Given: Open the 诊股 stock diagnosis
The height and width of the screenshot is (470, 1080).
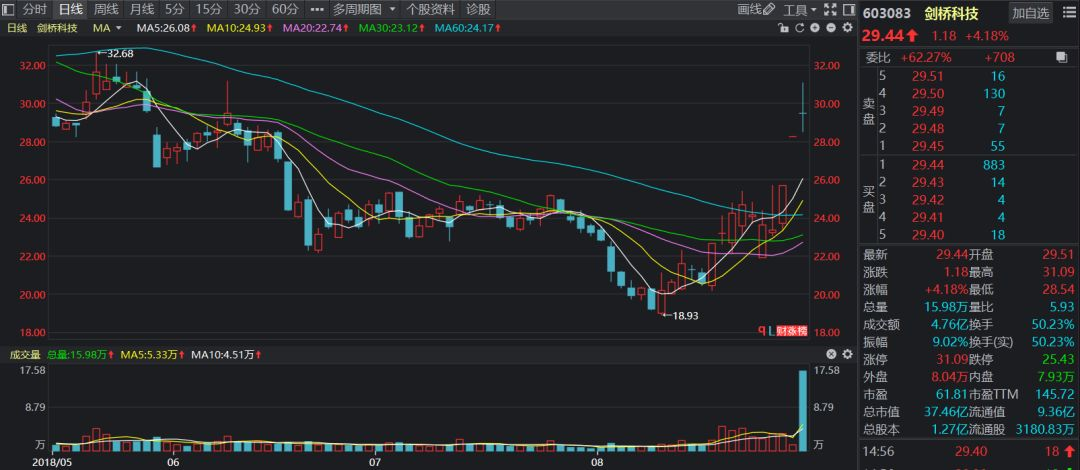Looking at the screenshot, I should click(x=479, y=10).
